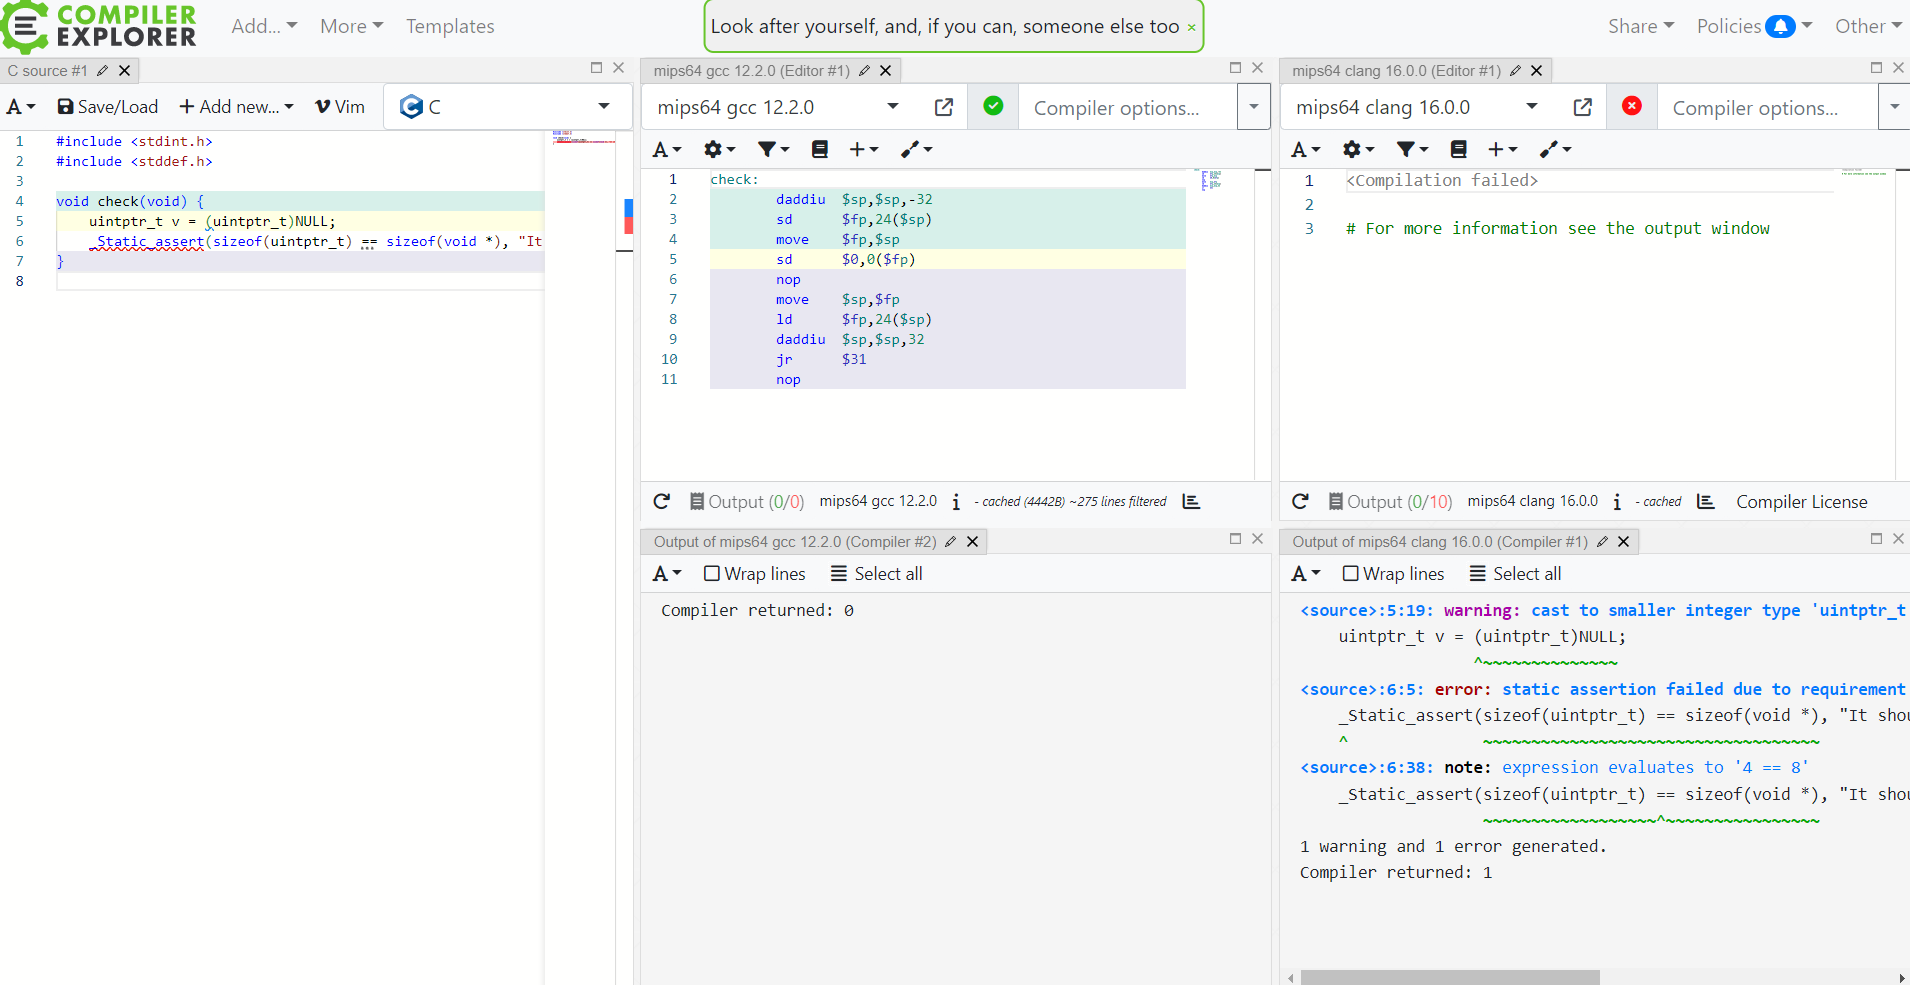This screenshot has height=985, width=1910.
Task: Dismiss the motto banner
Action: [1191, 28]
